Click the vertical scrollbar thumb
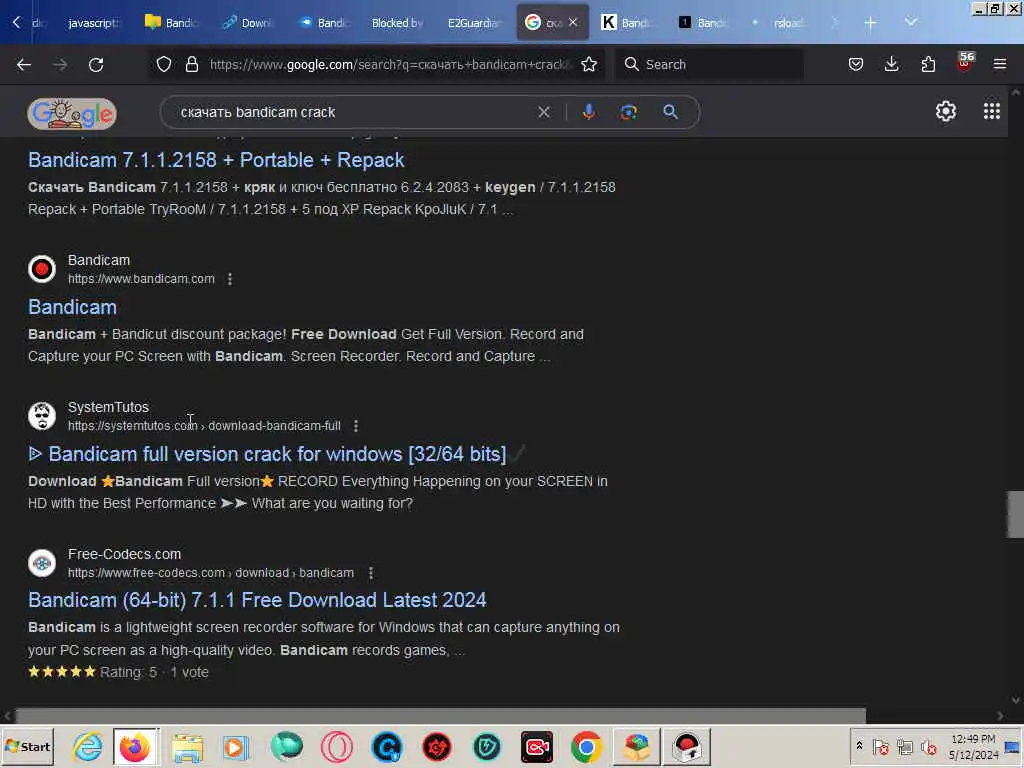The width and height of the screenshot is (1024, 768). [1016, 515]
